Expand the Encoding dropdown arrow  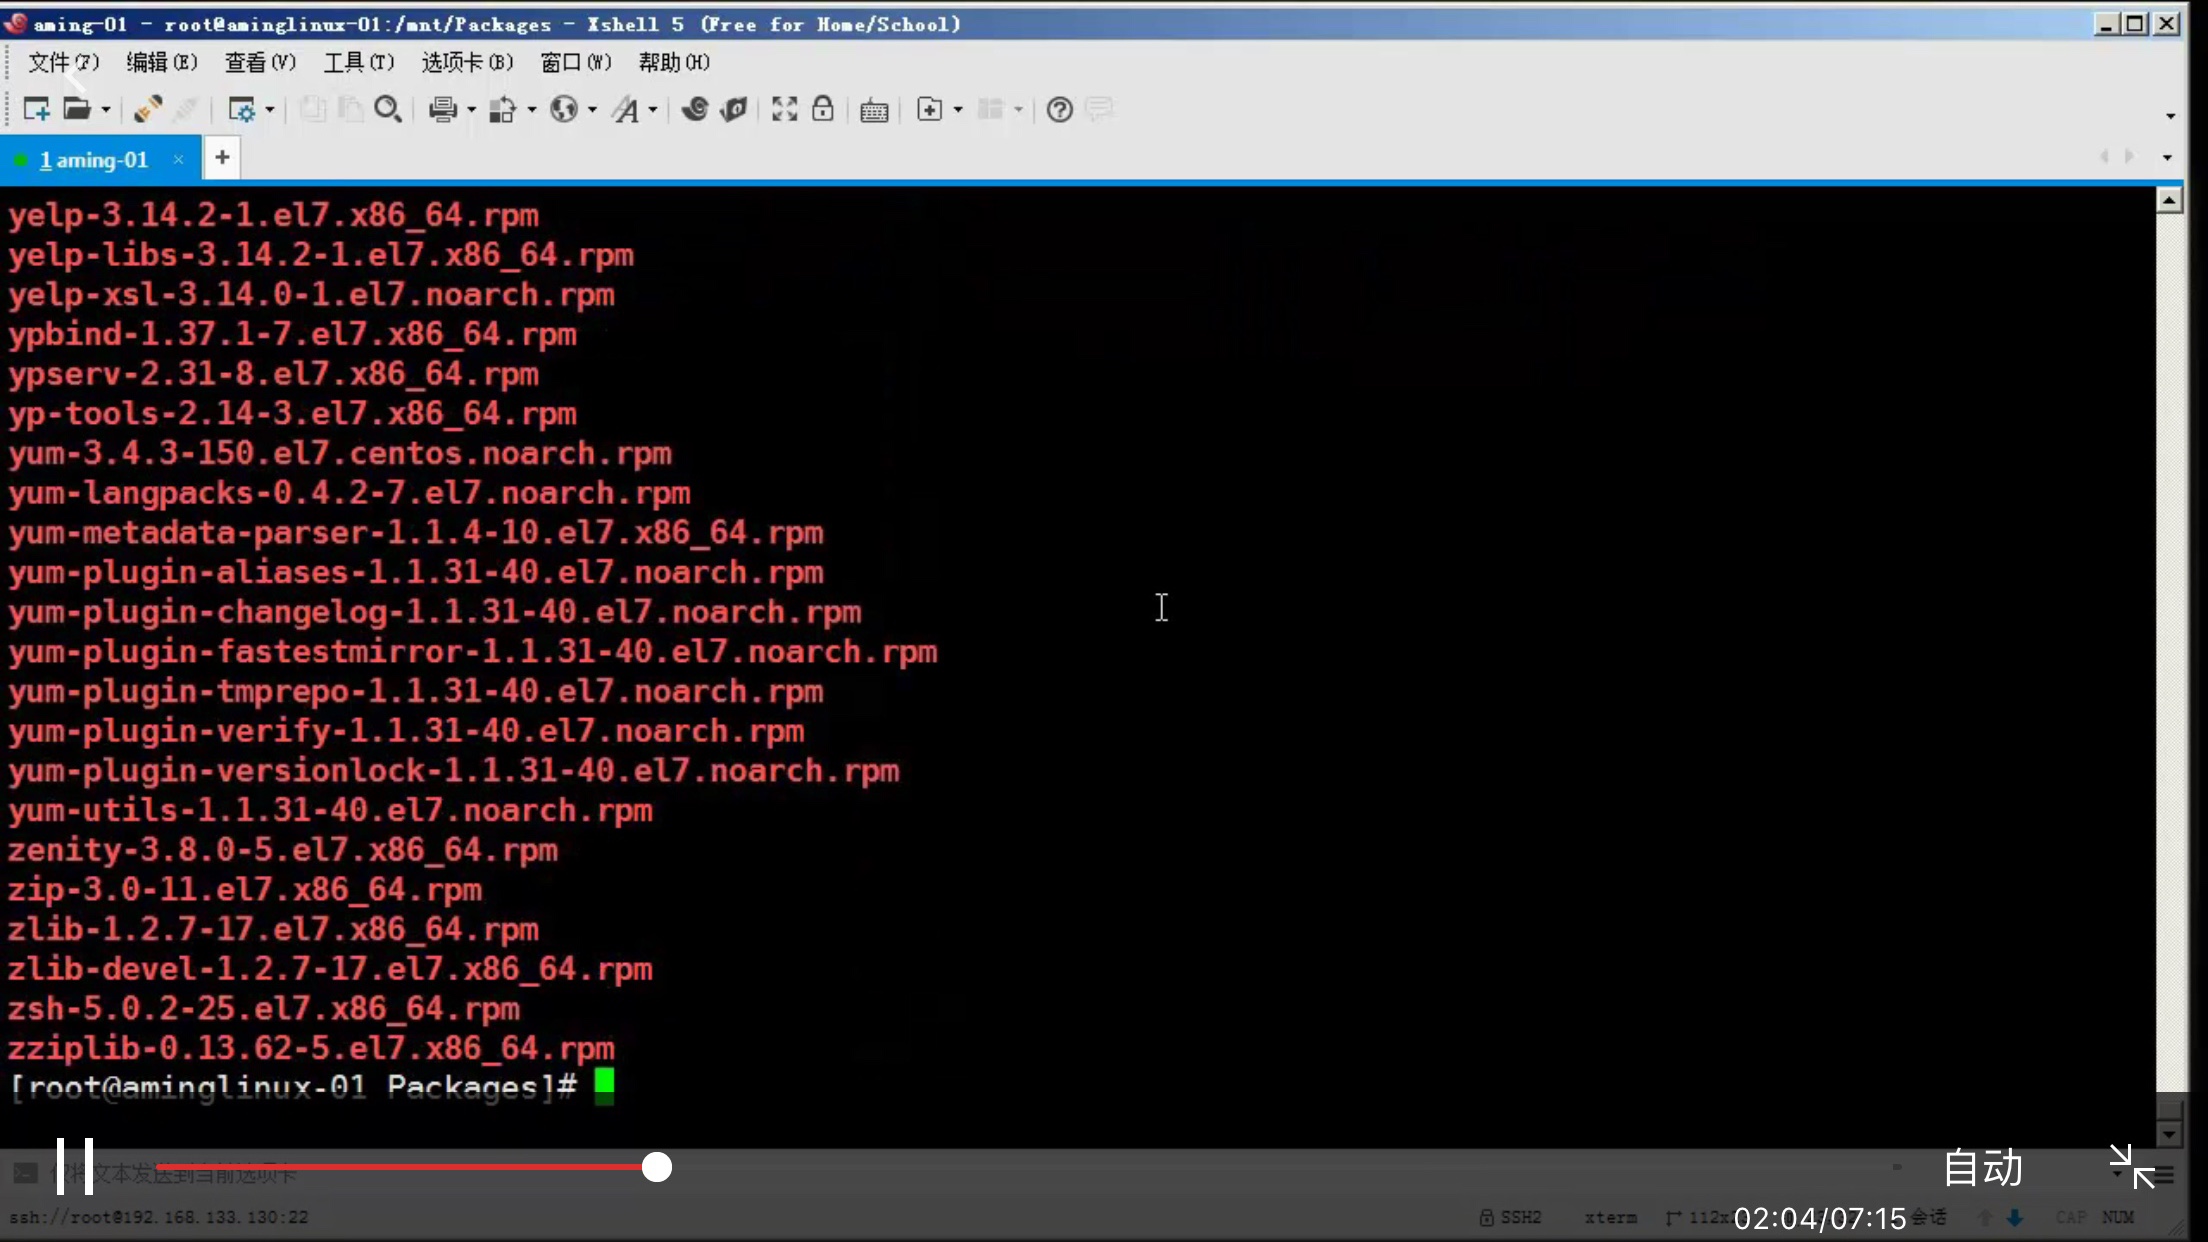[592, 110]
